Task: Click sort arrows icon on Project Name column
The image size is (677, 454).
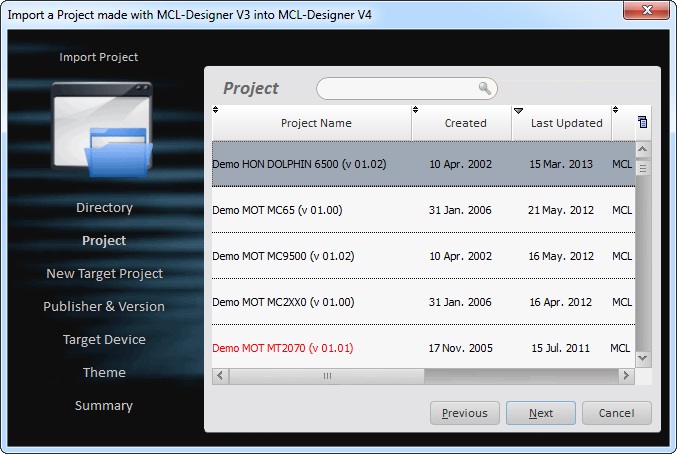Action: (216, 110)
